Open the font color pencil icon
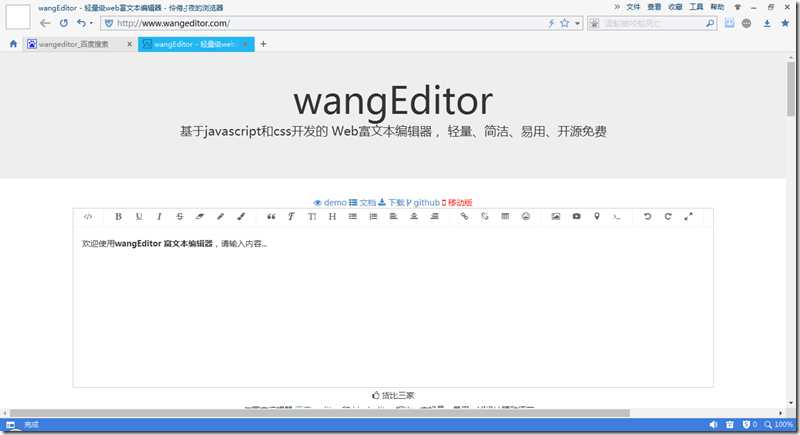The height and width of the screenshot is (435, 800). click(x=220, y=217)
